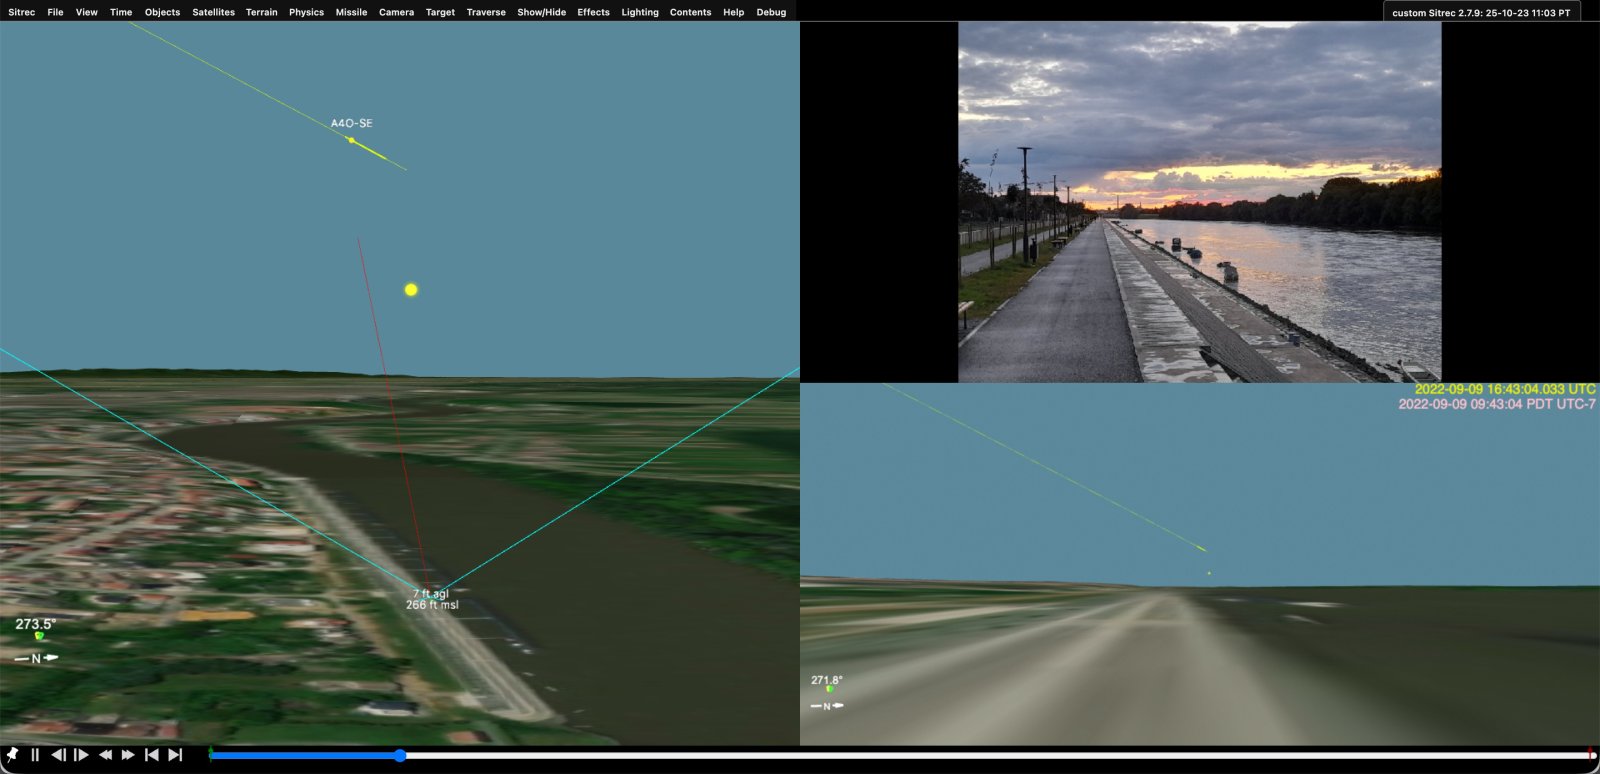Open the Satellites dropdown menu

(213, 12)
